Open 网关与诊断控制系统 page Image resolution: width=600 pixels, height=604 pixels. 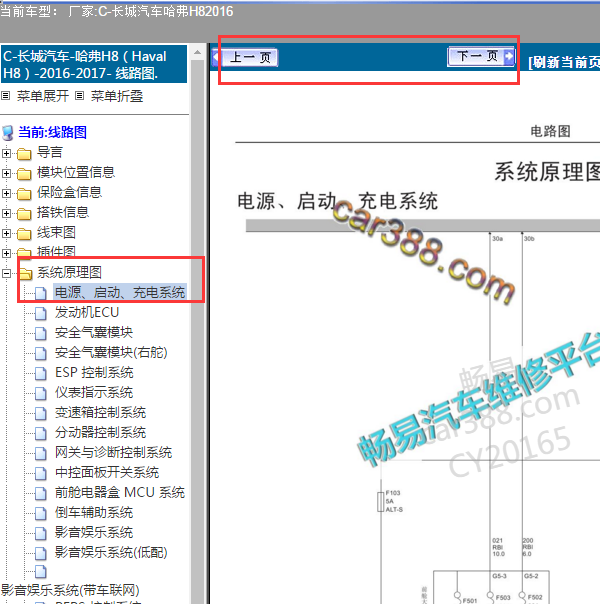113,453
